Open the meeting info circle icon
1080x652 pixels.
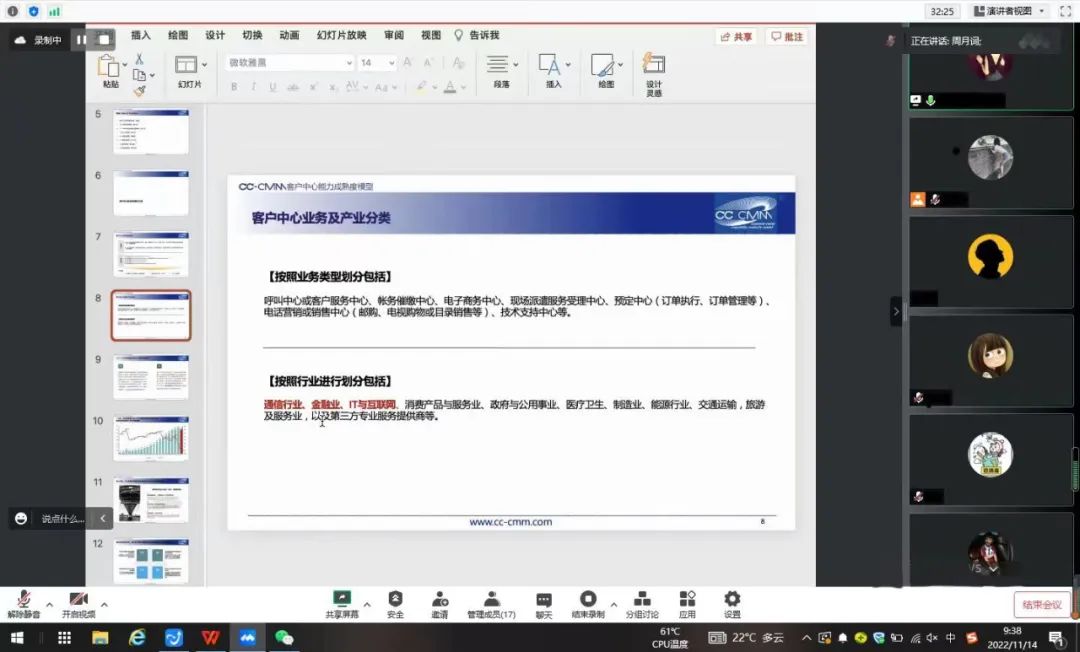pyautogui.click(x=12, y=11)
